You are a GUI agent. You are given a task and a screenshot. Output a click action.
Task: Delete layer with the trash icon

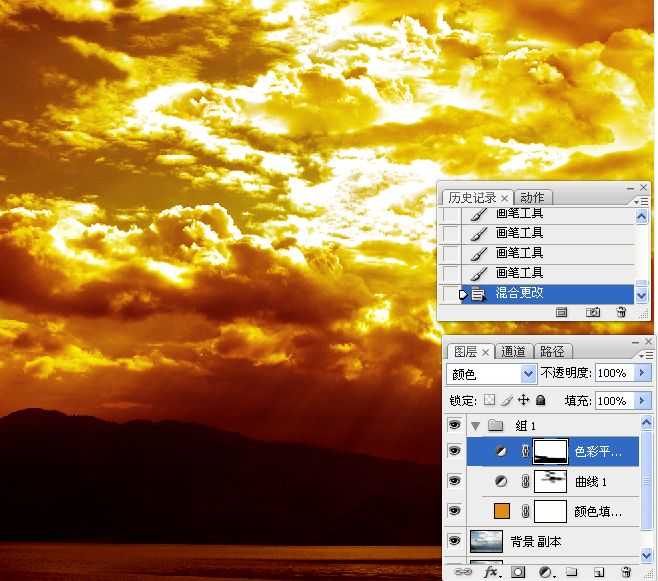point(626,572)
